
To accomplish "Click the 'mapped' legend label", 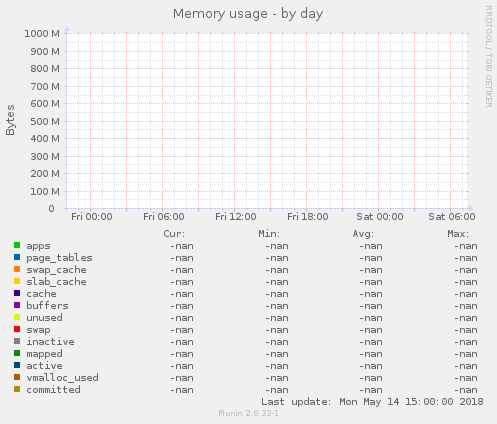I will tap(44, 354).
